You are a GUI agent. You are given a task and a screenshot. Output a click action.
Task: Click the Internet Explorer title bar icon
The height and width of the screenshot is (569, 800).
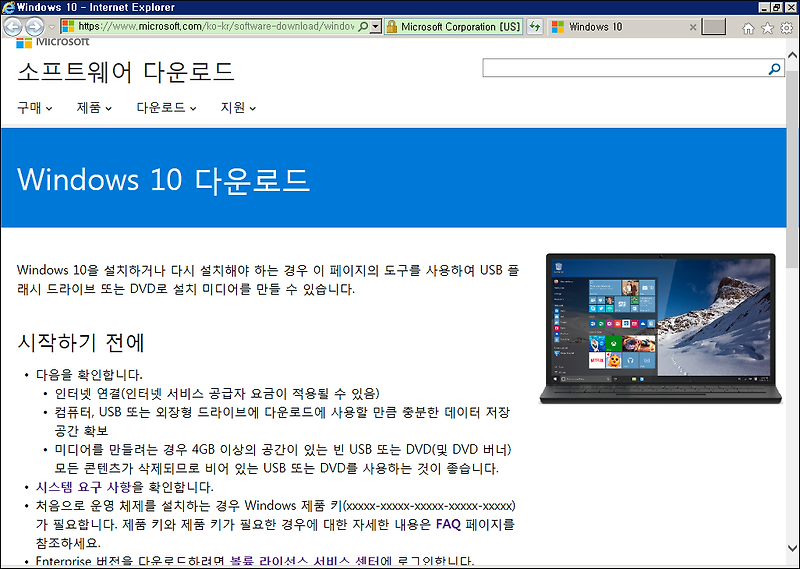[x=8, y=7]
